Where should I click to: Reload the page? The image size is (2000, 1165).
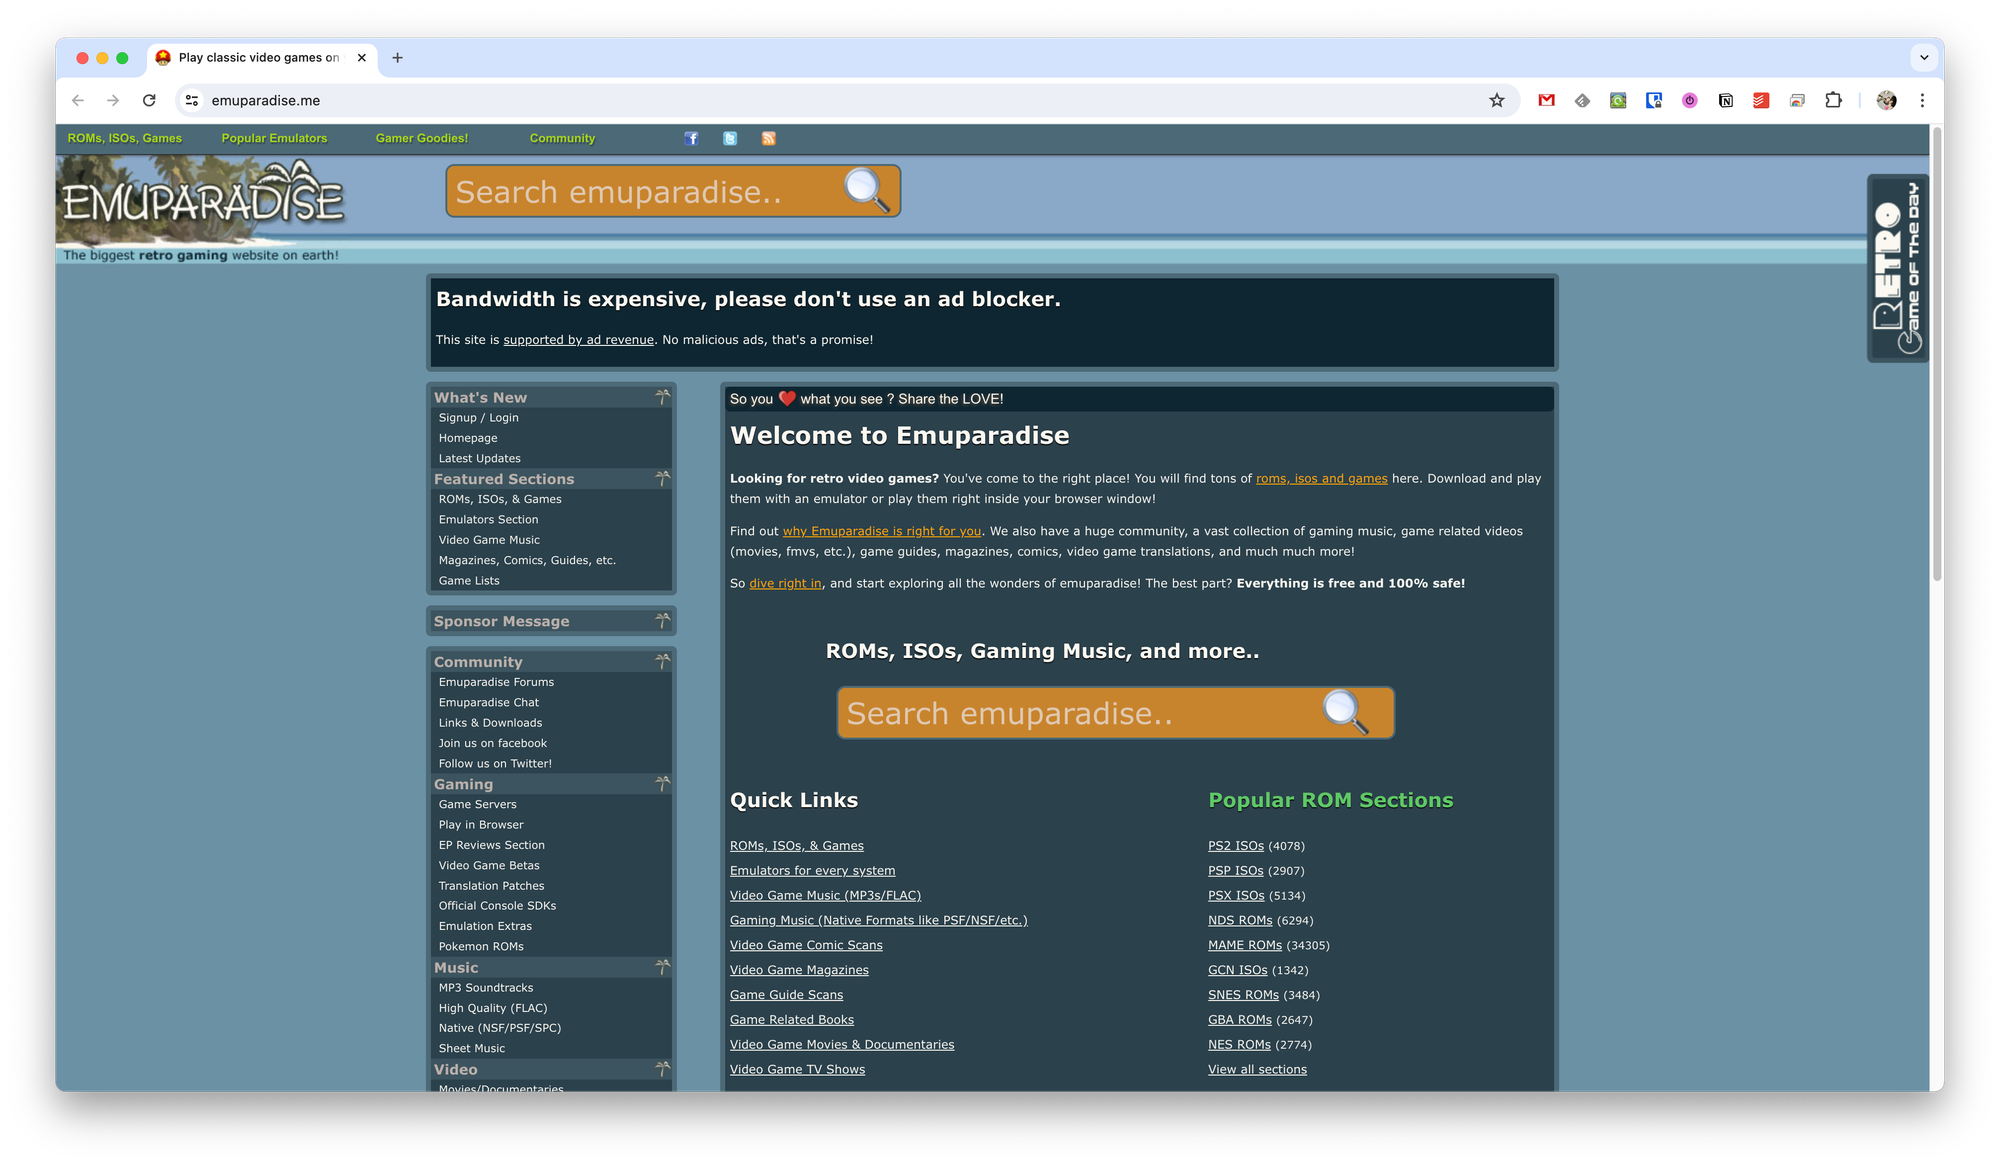[x=149, y=100]
